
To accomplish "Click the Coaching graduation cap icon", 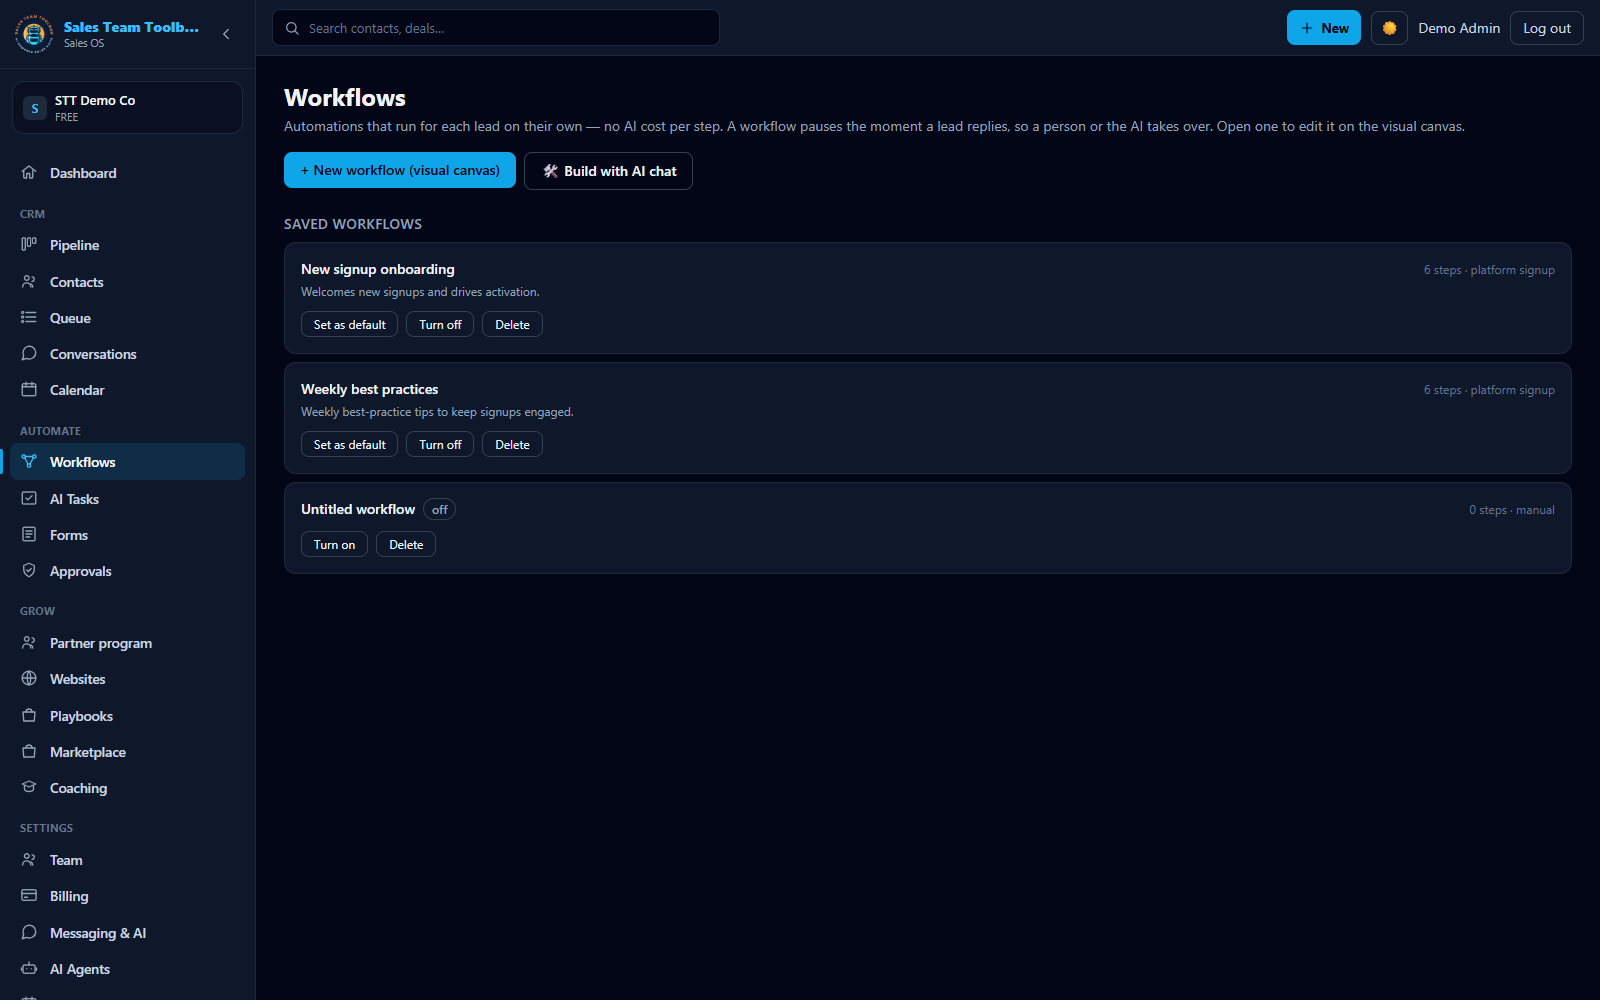I will point(29,788).
